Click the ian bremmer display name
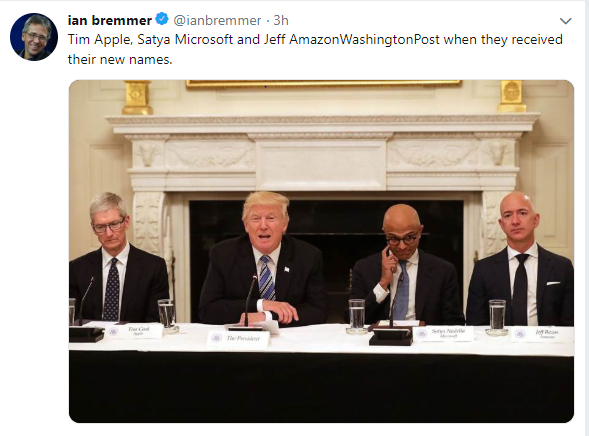Image resolution: width=589 pixels, height=436 pixels. click(x=110, y=20)
